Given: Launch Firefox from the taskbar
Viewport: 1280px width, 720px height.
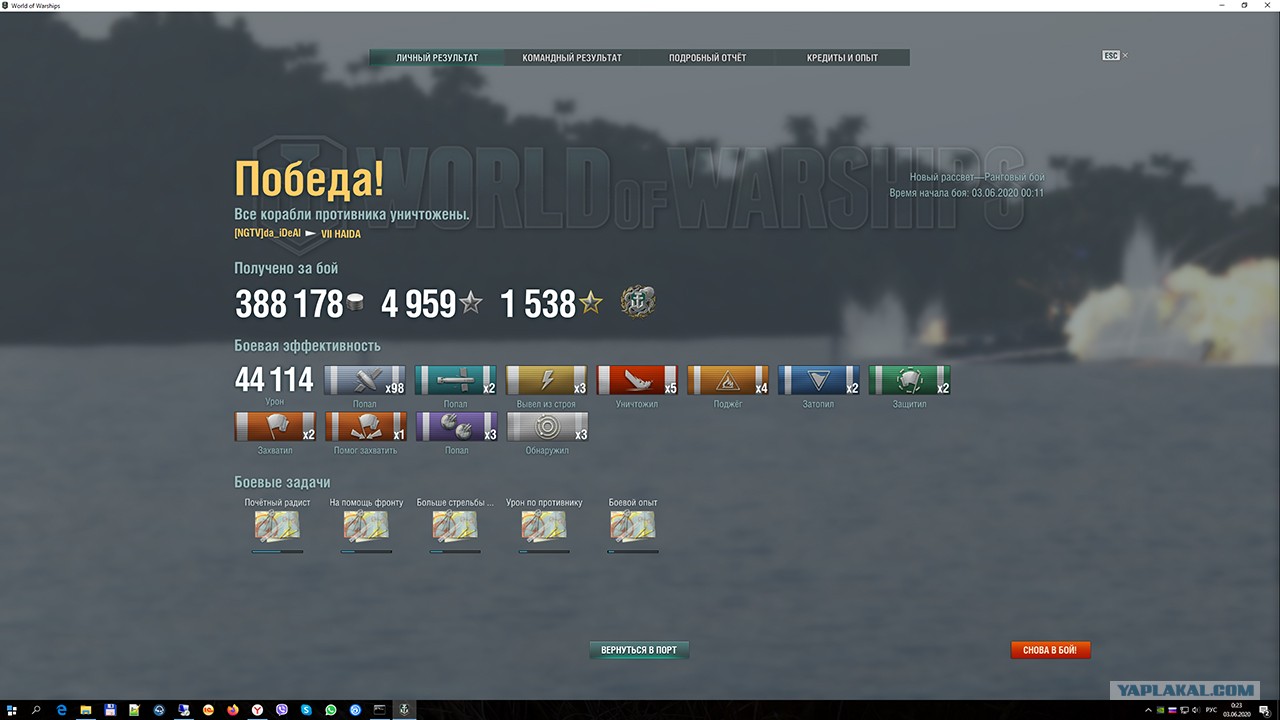Looking at the screenshot, I should (x=233, y=710).
